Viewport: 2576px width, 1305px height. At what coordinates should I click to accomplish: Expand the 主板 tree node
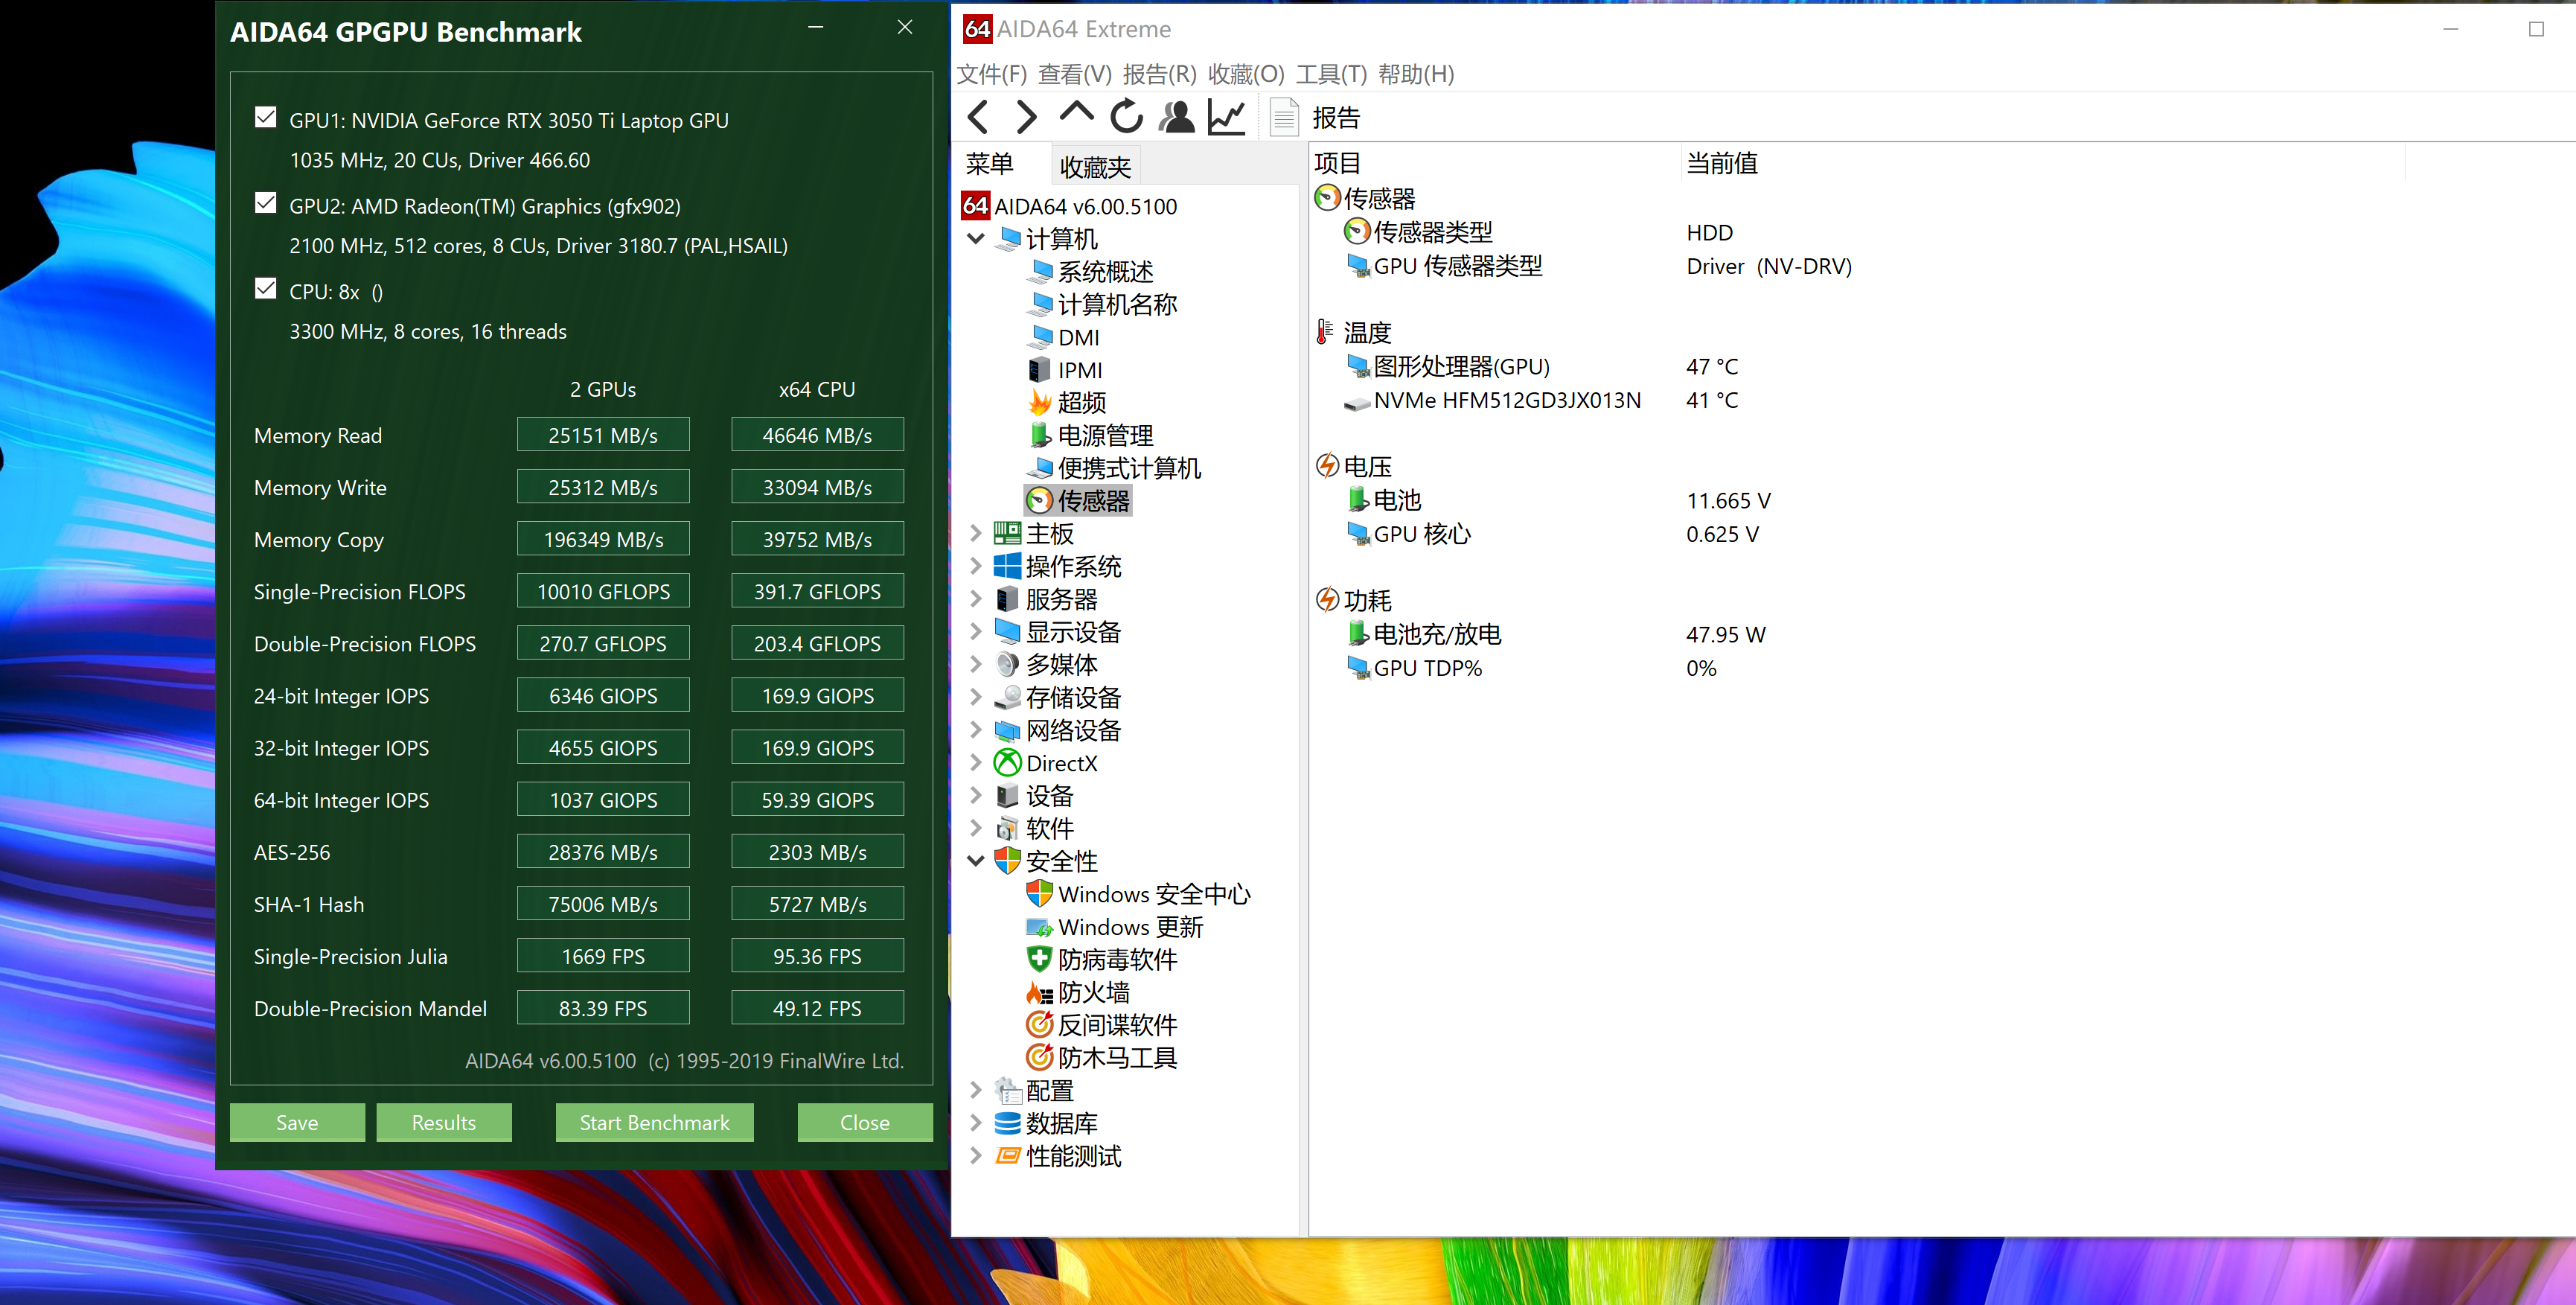[976, 534]
